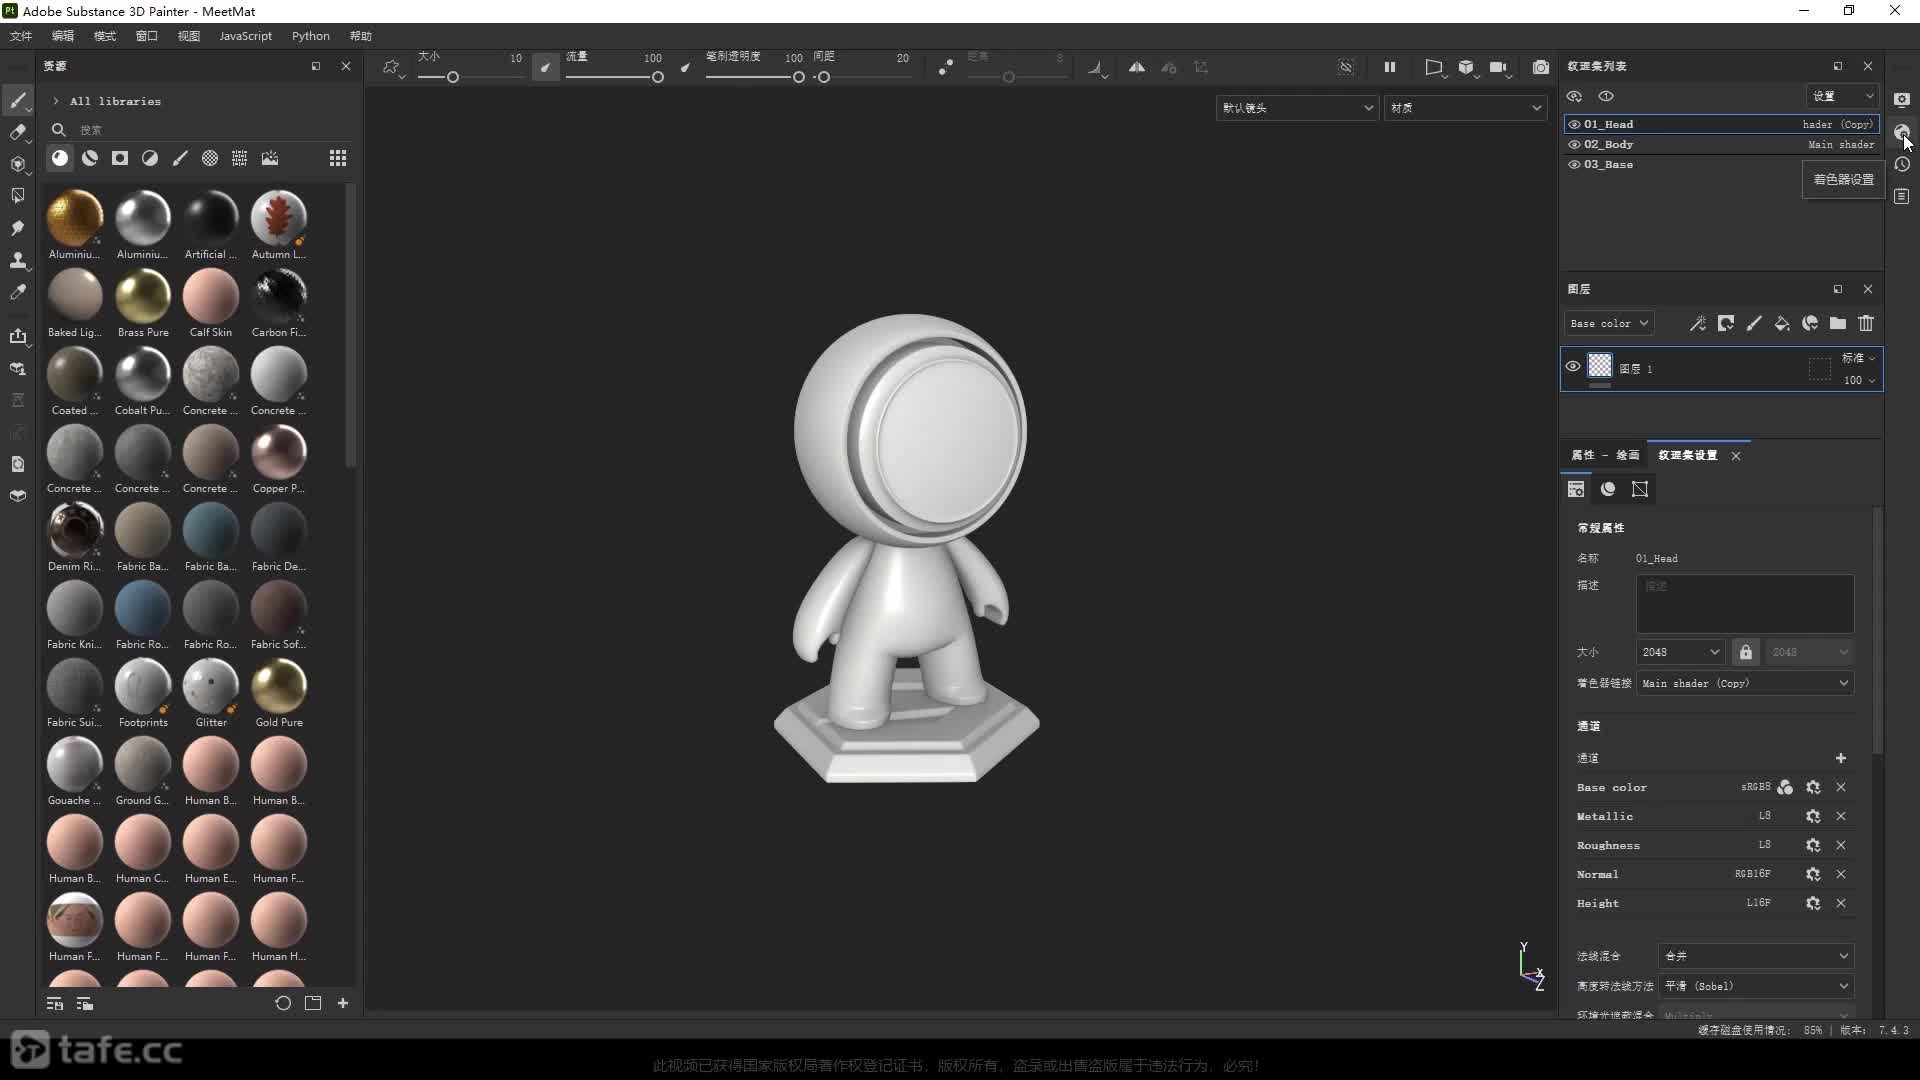Open the Sobel height-to-normal method dropdown
Screen dimensions: 1920x1080
(1755, 986)
